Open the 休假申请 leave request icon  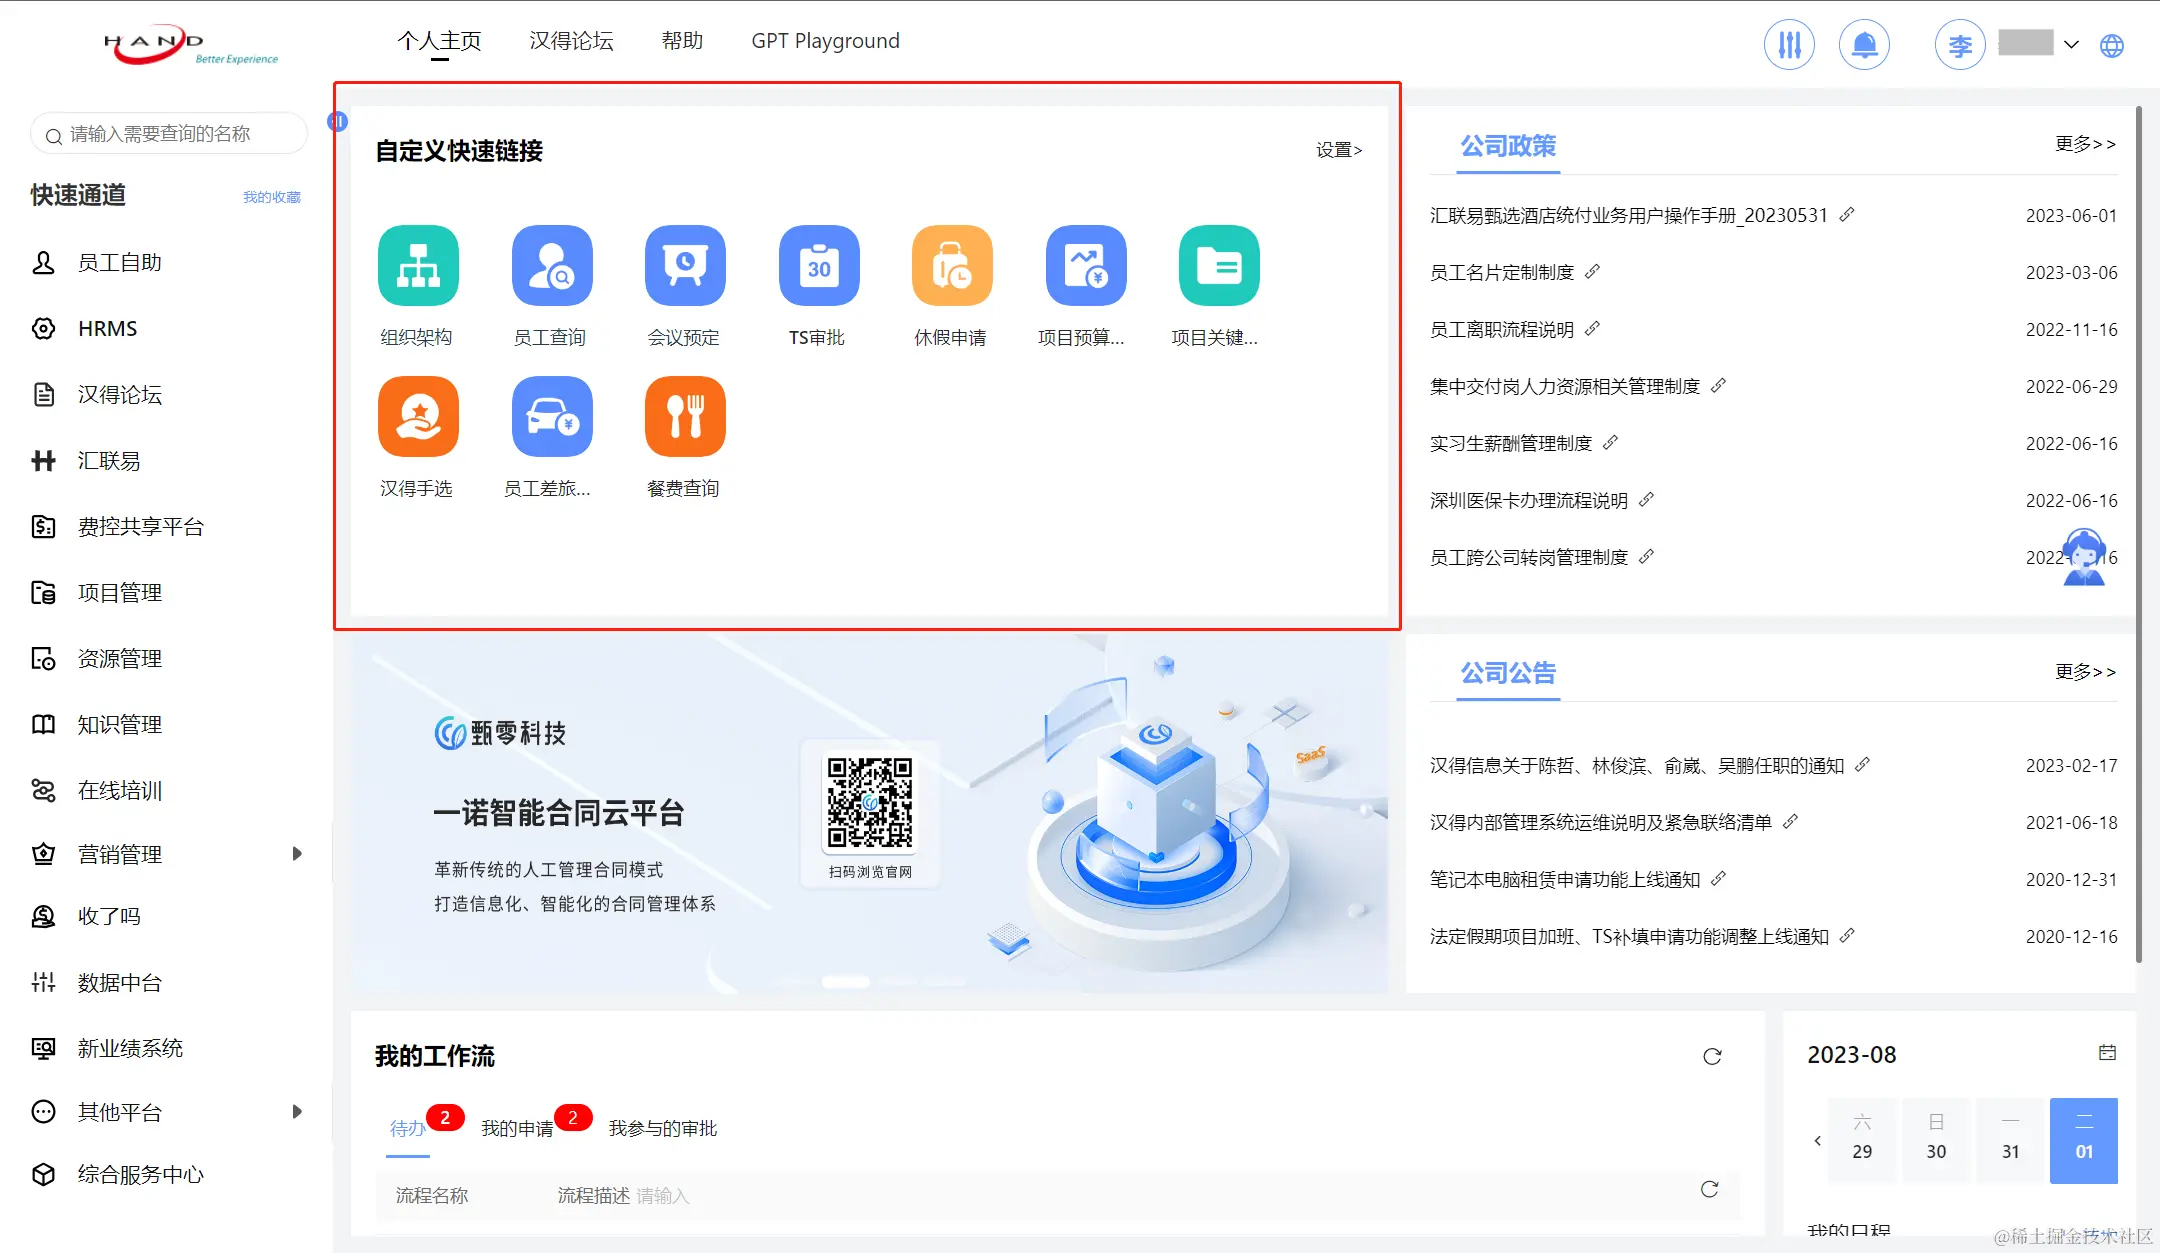[x=951, y=265]
